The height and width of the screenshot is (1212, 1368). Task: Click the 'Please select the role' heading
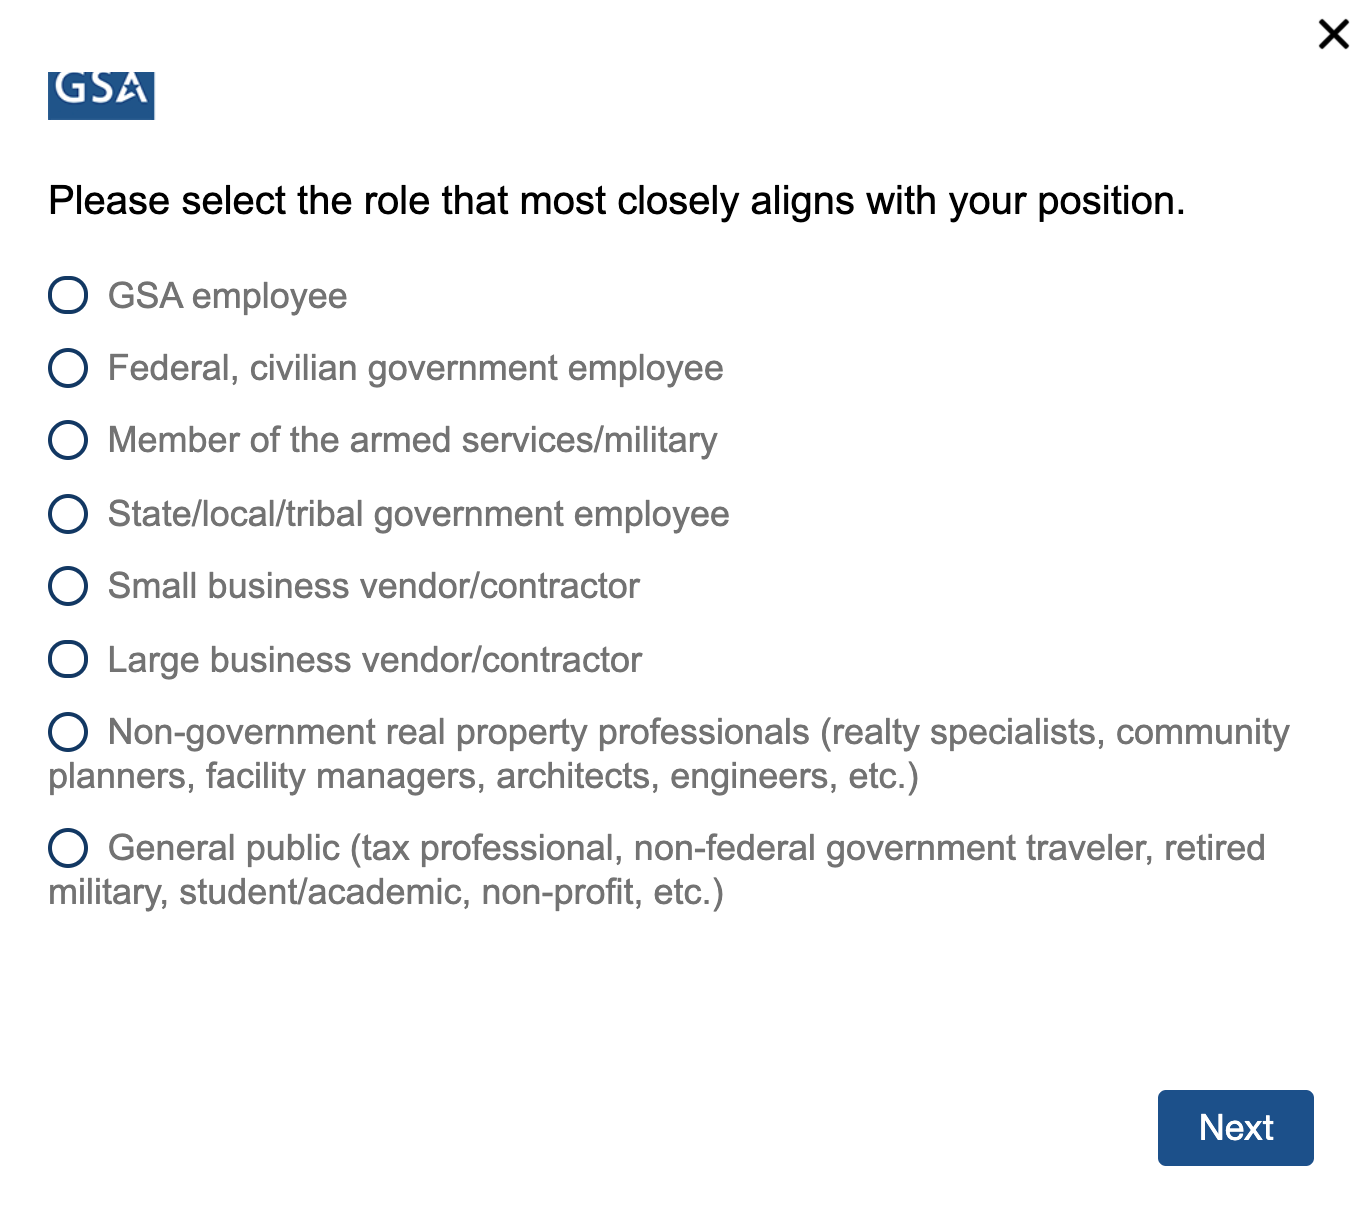(x=616, y=201)
